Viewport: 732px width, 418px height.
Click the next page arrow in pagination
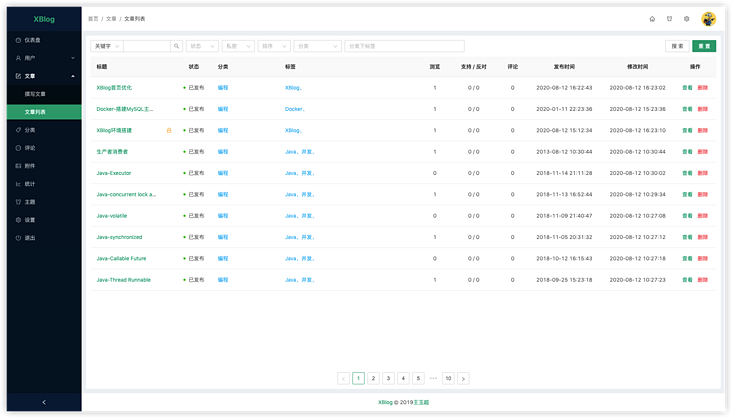[463, 378]
